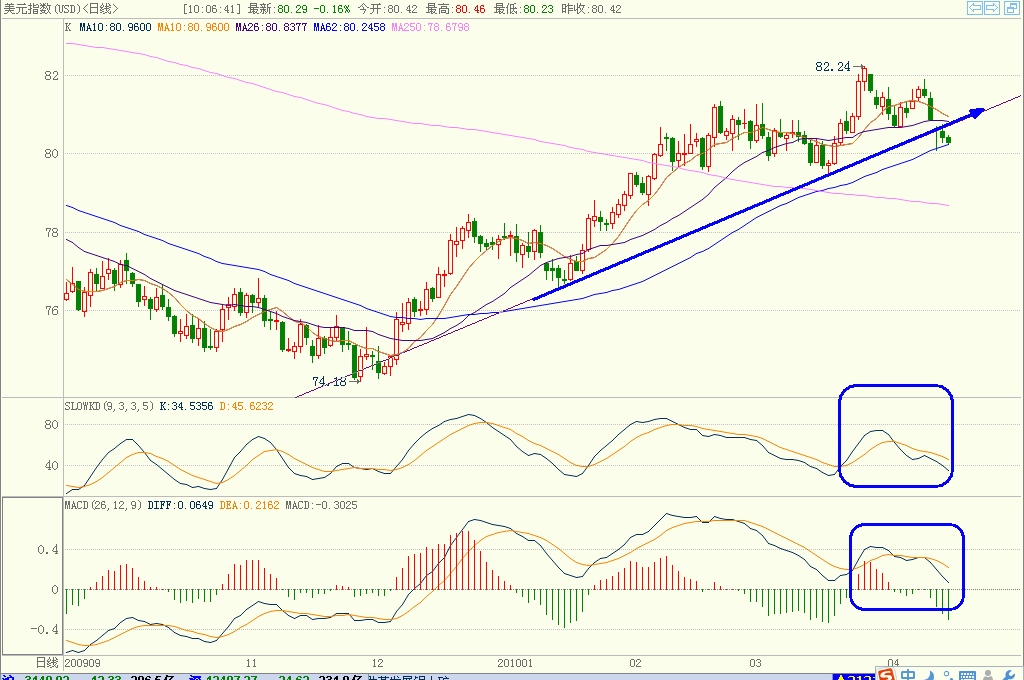
Task: Select the dark blue MA10:80.9600 label
Action: pyautogui.click(x=115, y=27)
